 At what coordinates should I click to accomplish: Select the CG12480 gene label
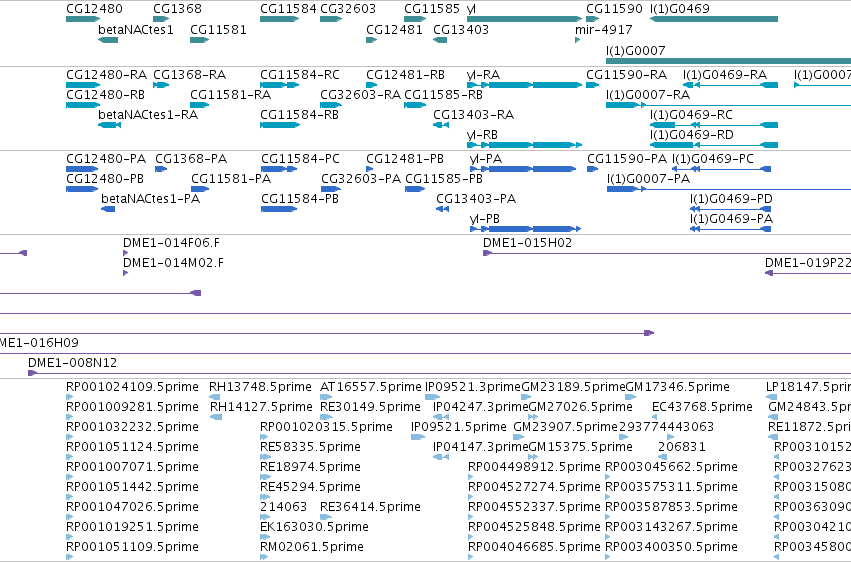94,9
